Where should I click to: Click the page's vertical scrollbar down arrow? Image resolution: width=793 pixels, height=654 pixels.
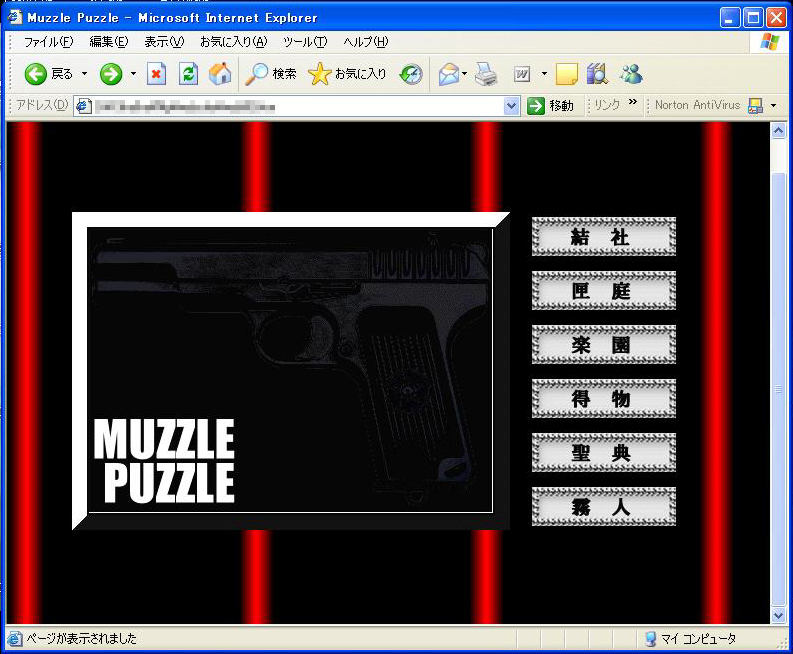point(778,616)
